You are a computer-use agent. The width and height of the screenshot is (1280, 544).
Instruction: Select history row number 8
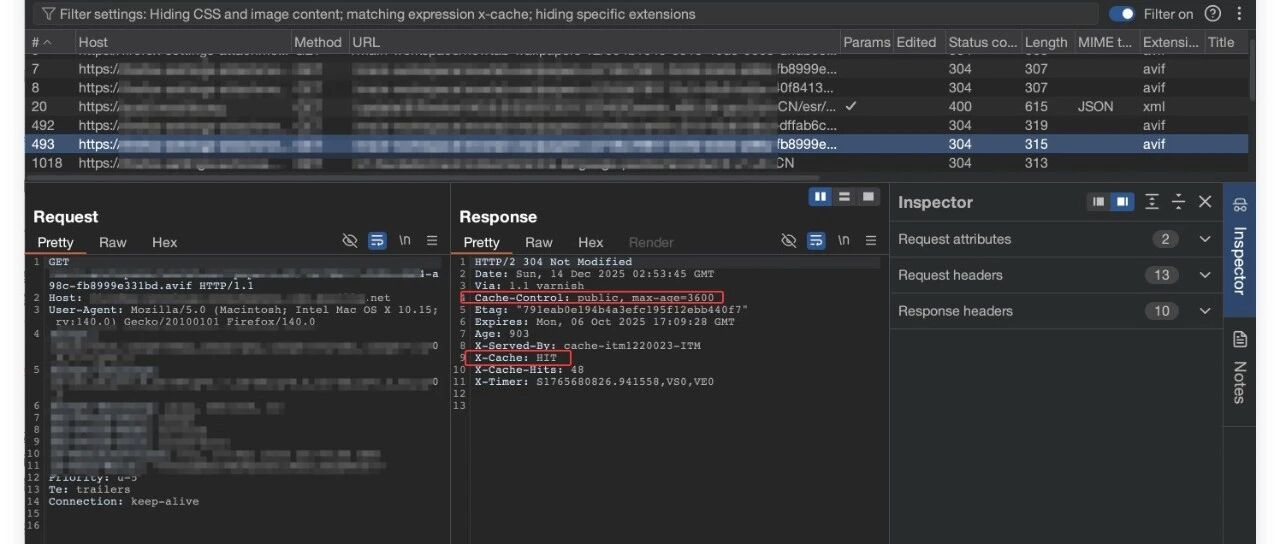(638, 87)
